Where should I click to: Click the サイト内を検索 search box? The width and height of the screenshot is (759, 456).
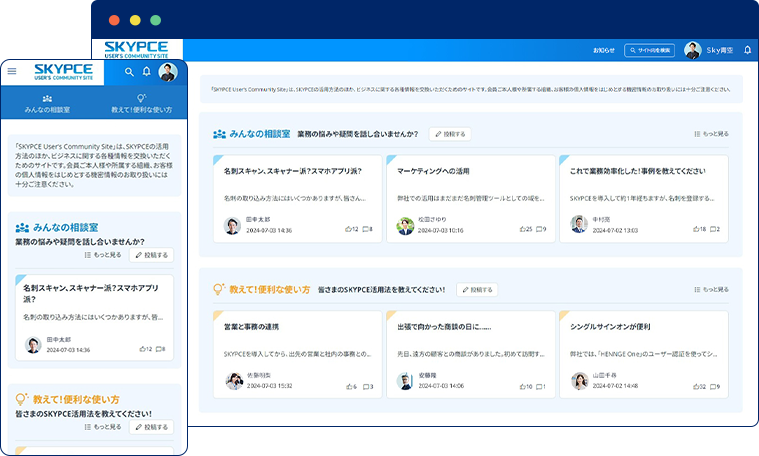point(650,50)
